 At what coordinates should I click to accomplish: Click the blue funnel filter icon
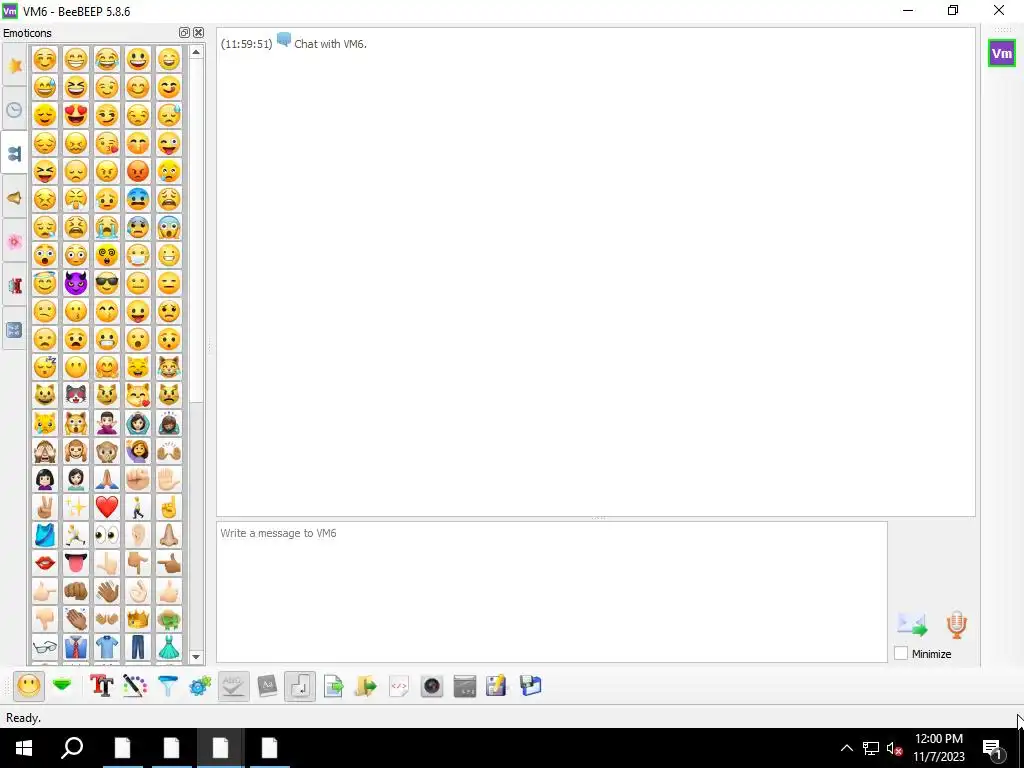point(168,686)
